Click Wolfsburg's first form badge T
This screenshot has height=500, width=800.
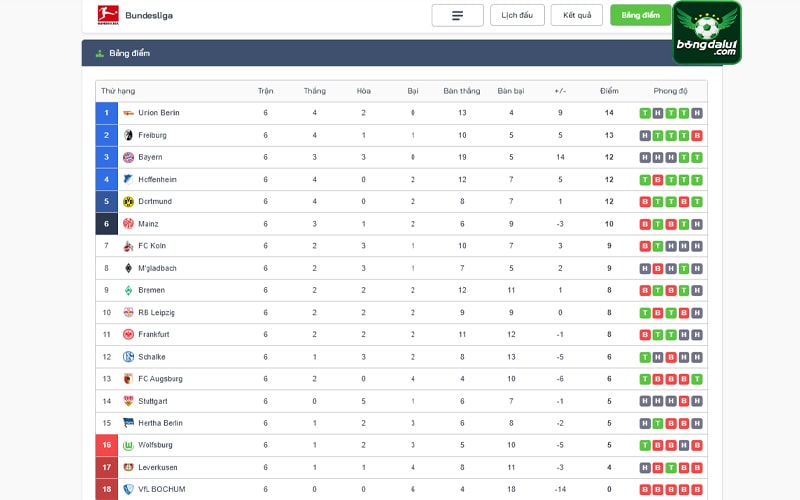[645, 445]
